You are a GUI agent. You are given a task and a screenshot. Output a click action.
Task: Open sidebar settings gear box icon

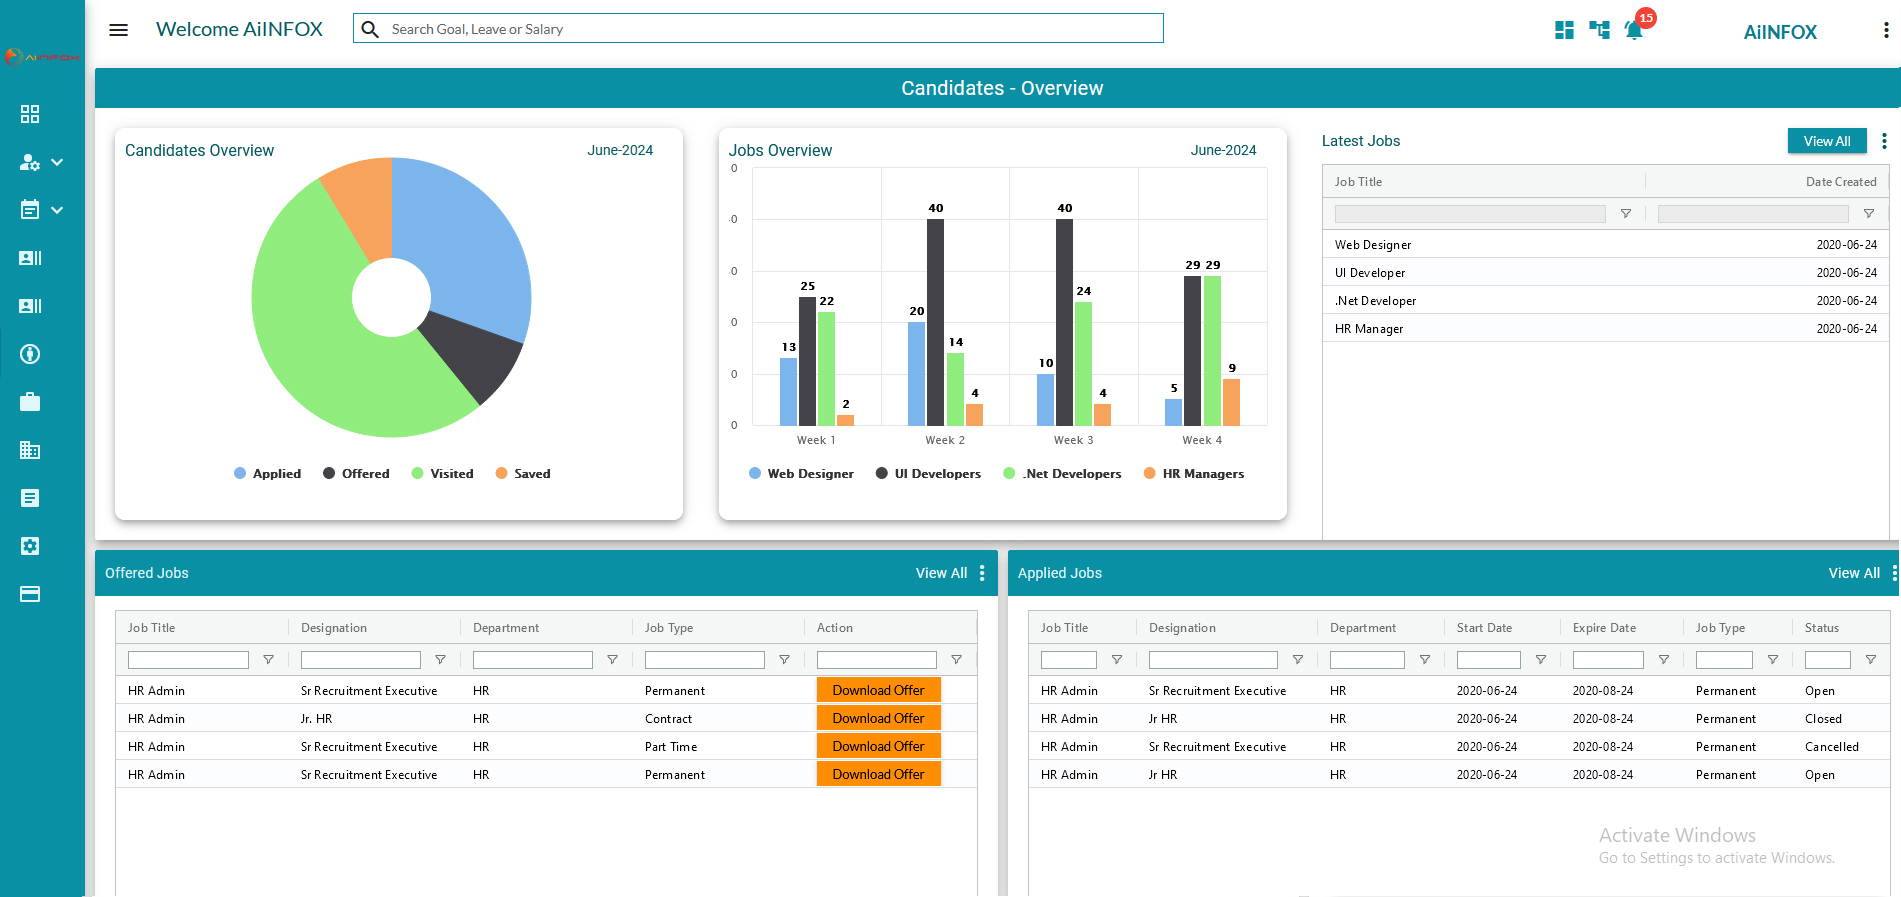(x=30, y=546)
